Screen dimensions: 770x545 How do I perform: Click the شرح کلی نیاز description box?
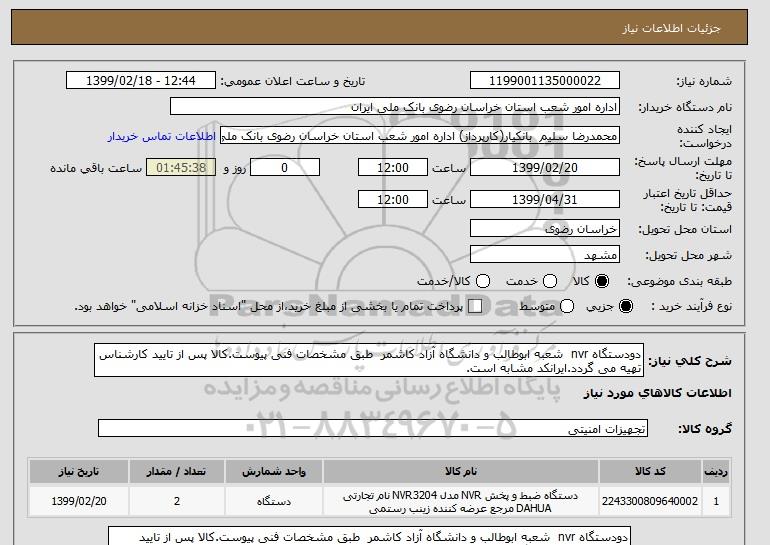coord(369,360)
